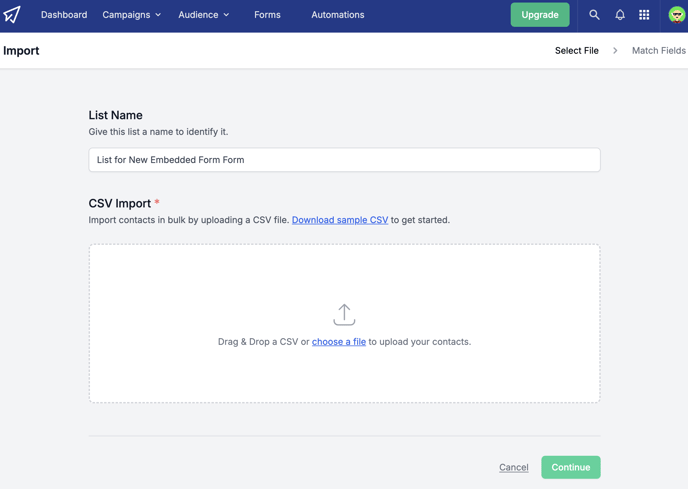The height and width of the screenshot is (489, 688).
Task: Open the apps grid icon
Action: 644,15
